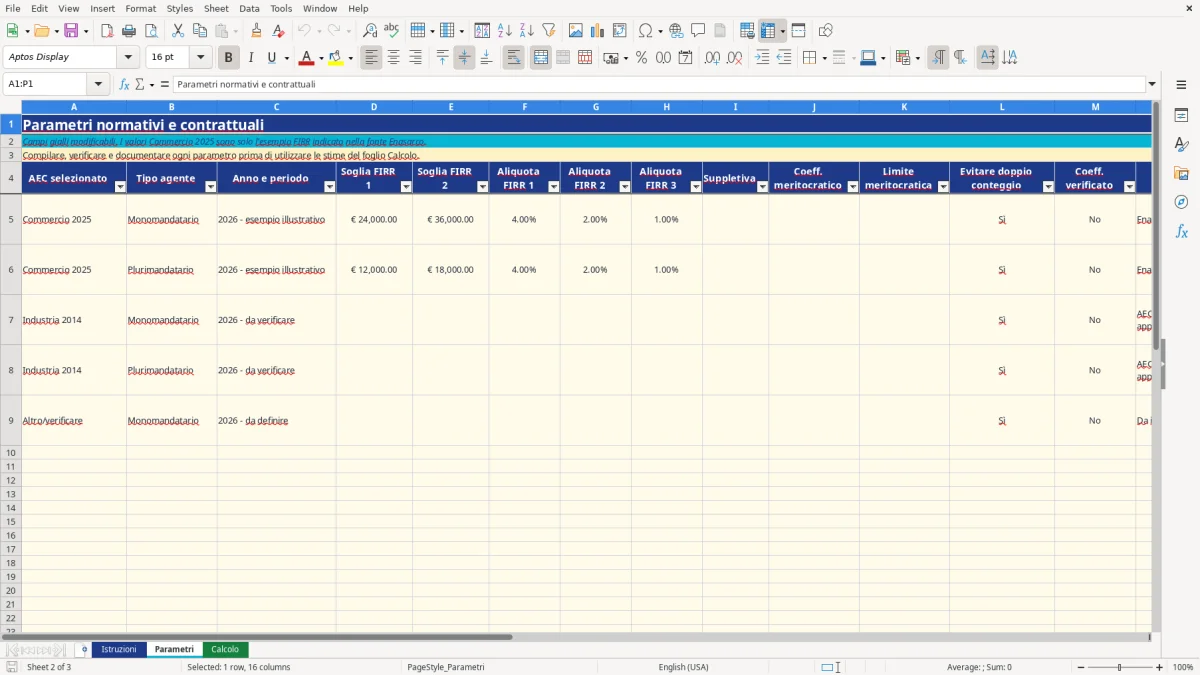Click the Print icon
Image resolution: width=1200 pixels, height=675 pixels.
[x=129, y=31]
